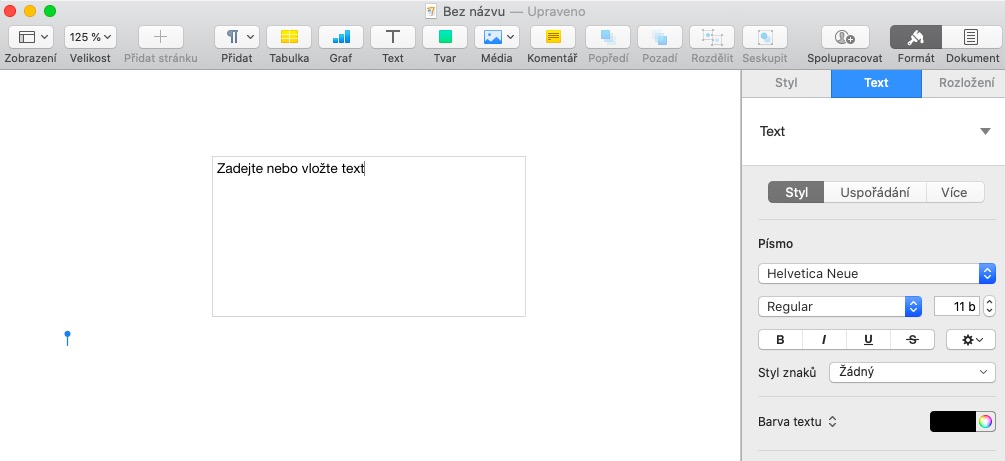Click the yellow minimize window button

(x=29, y=11)
